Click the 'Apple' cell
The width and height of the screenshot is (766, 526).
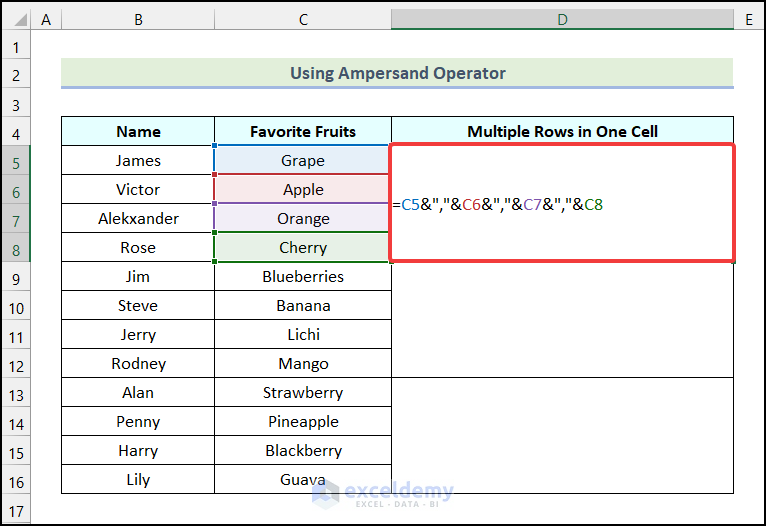coord(303,189)
